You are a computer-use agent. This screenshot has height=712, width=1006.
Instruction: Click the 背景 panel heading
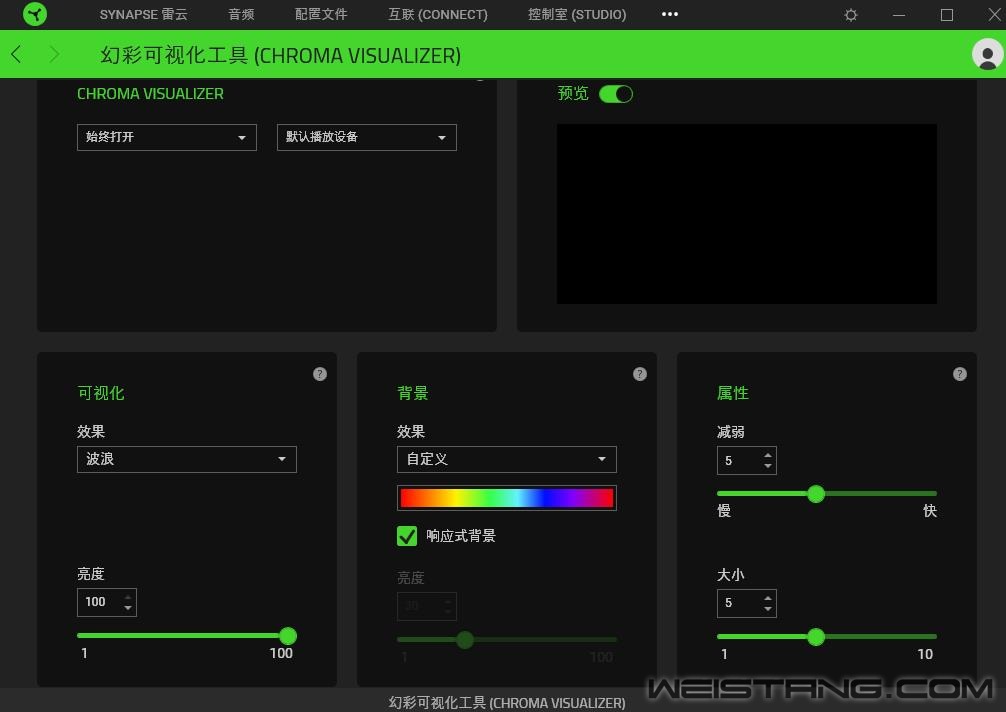coord(413,393)
